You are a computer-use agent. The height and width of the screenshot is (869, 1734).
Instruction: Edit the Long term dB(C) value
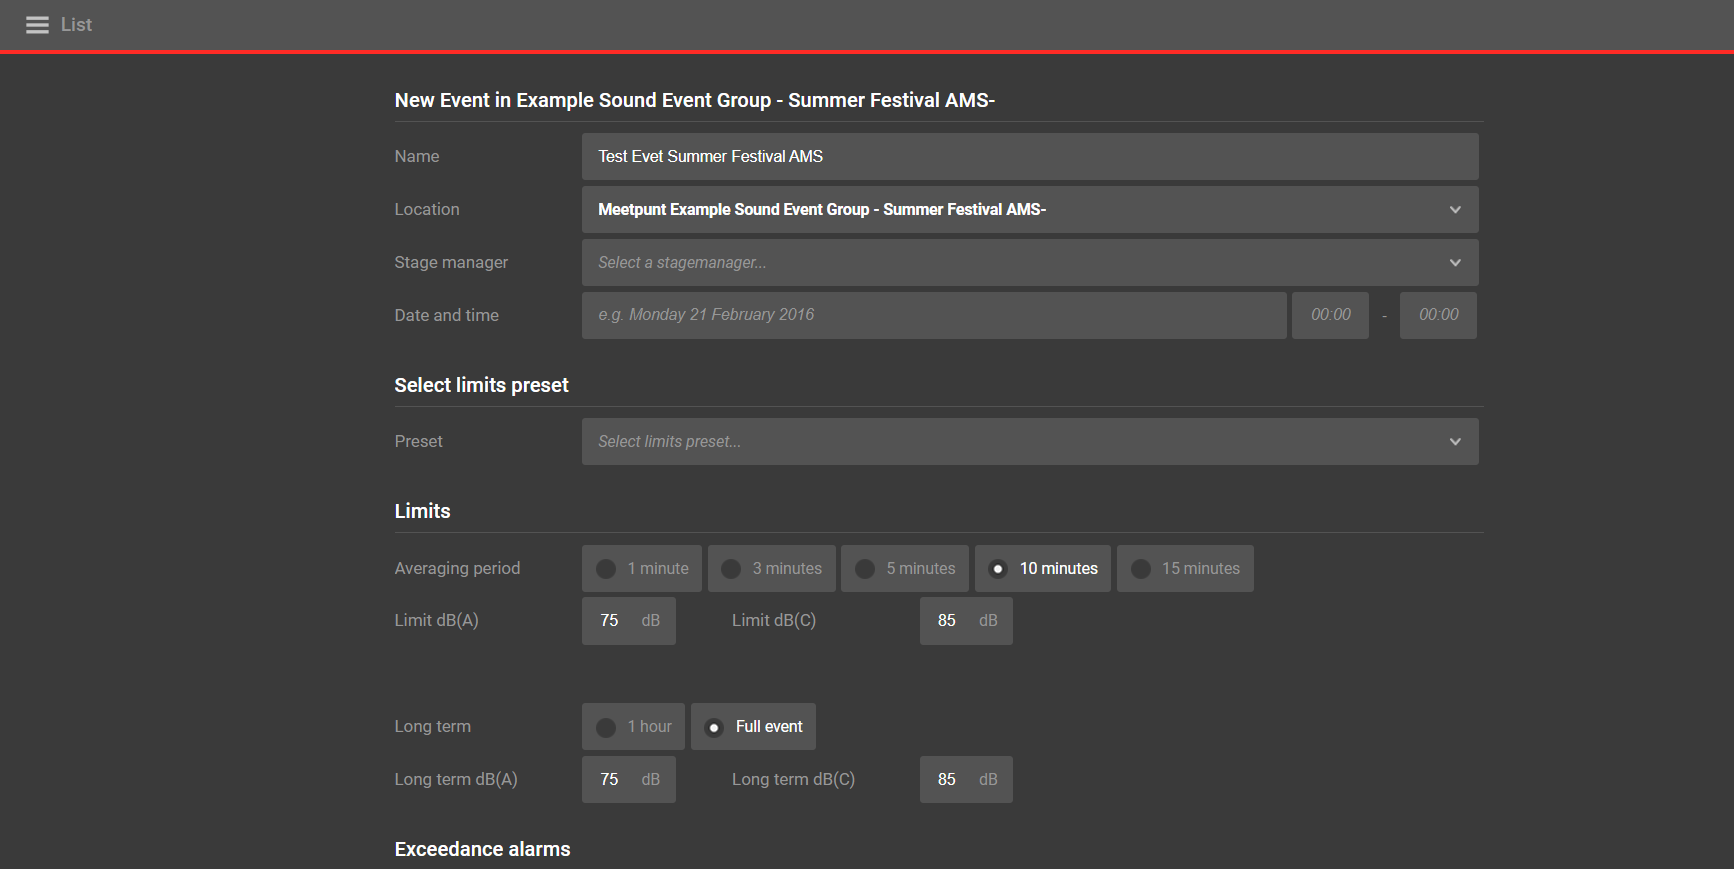pos(966,780)
